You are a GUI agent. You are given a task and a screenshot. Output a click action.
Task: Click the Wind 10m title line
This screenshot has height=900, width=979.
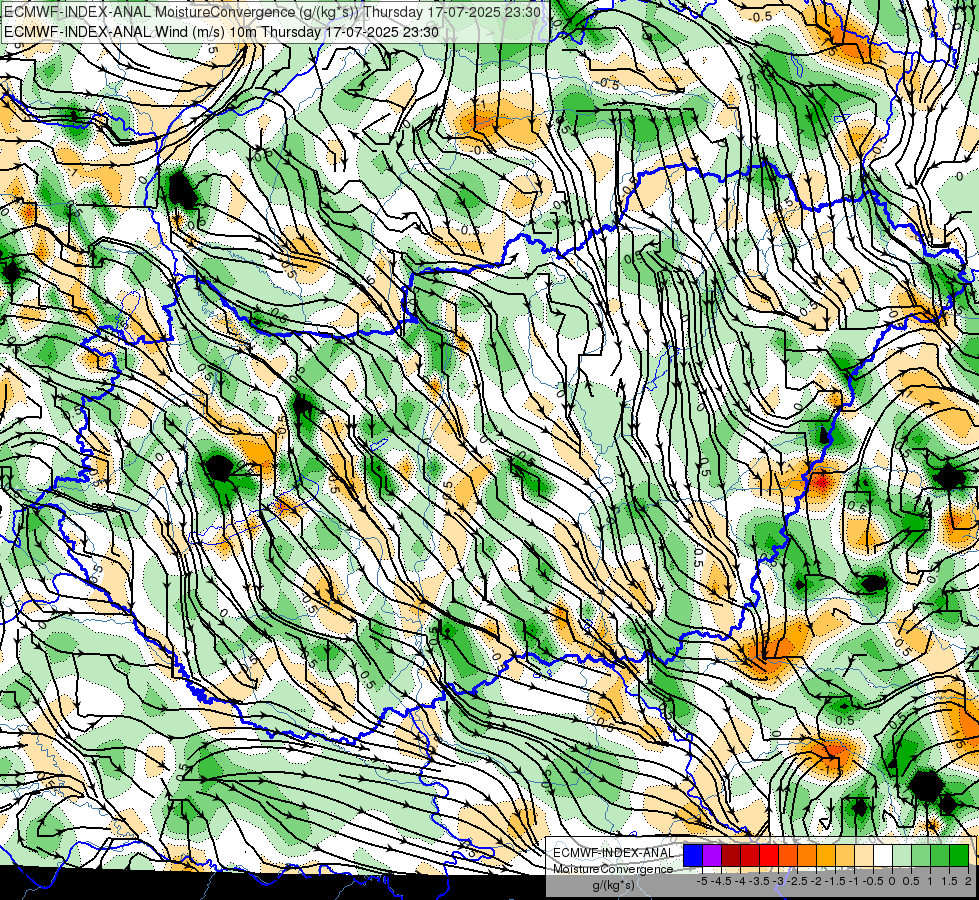point(221,31)
